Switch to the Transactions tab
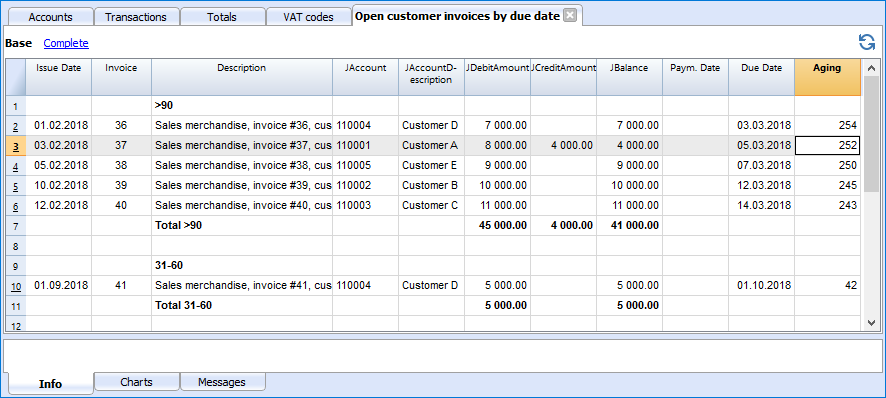Screen dimensions: 886x398 click(136, 17)
